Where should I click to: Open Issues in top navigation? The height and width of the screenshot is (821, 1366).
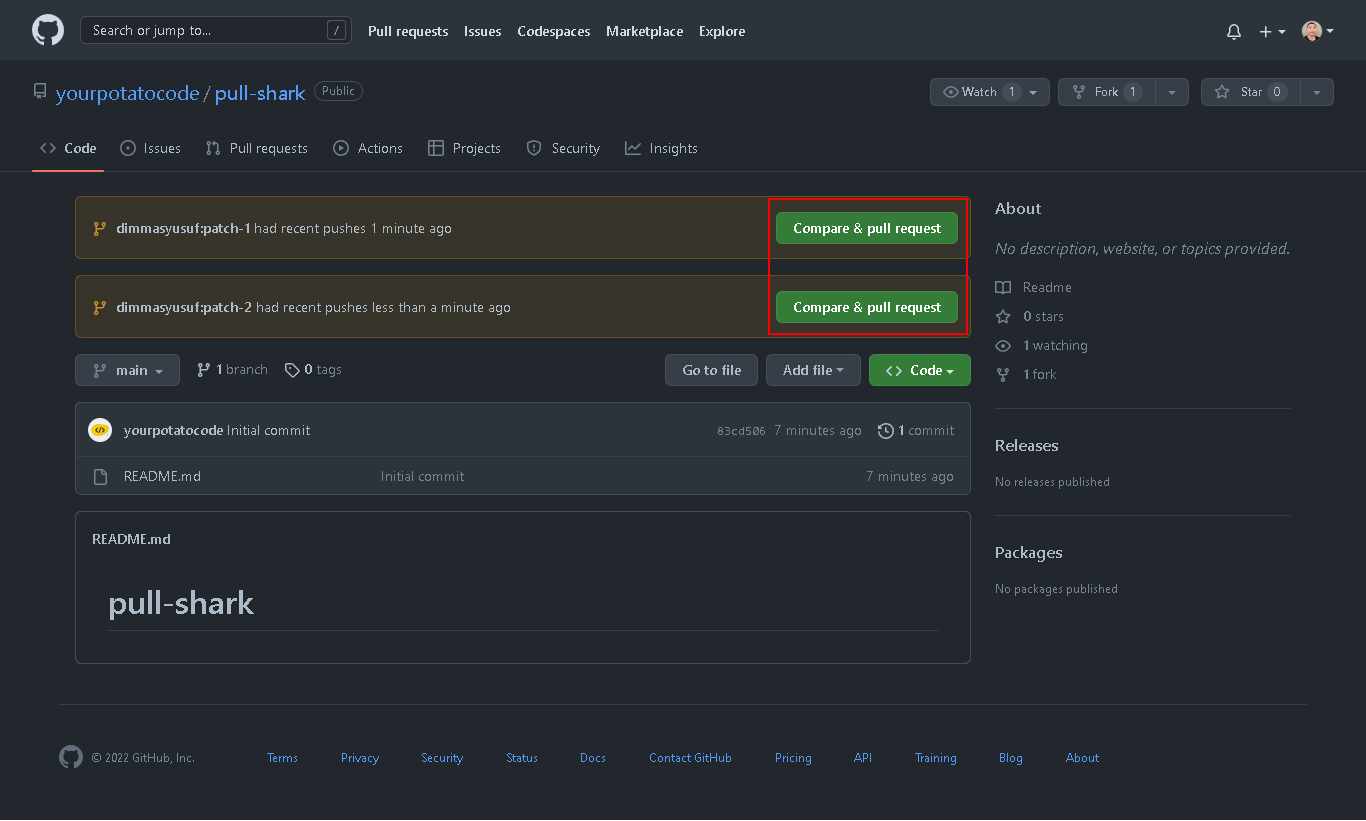pyautogui.click(x=482, y=31)
